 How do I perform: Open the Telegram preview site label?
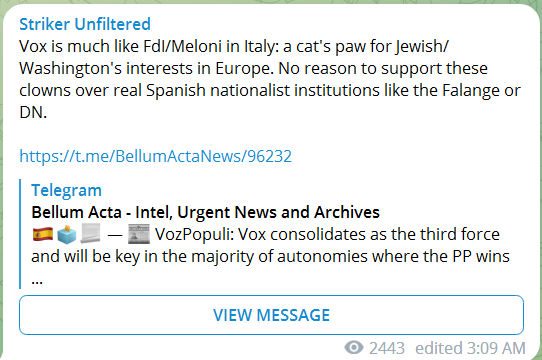66,190
